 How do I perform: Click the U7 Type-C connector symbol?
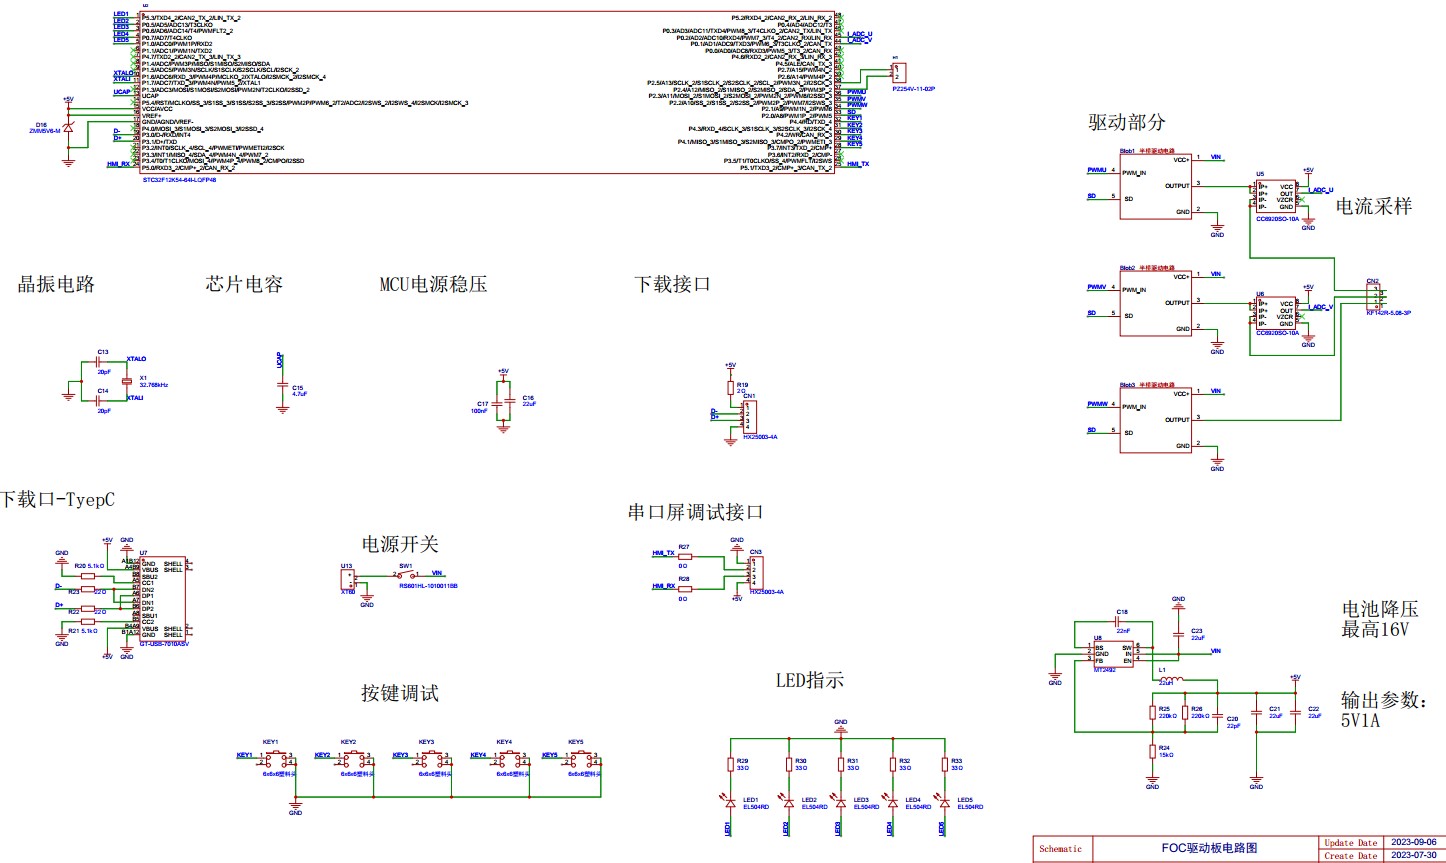tap(162, 599)
